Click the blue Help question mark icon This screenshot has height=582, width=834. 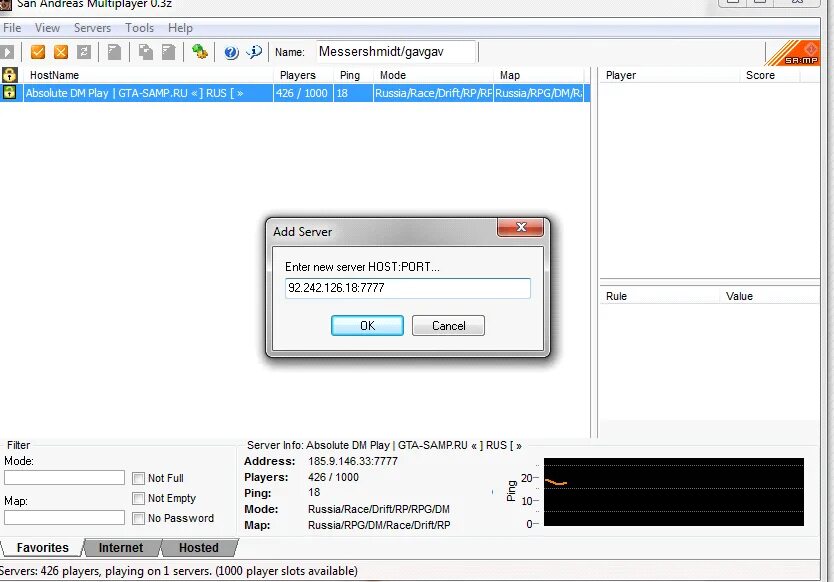tap(231, 52)
